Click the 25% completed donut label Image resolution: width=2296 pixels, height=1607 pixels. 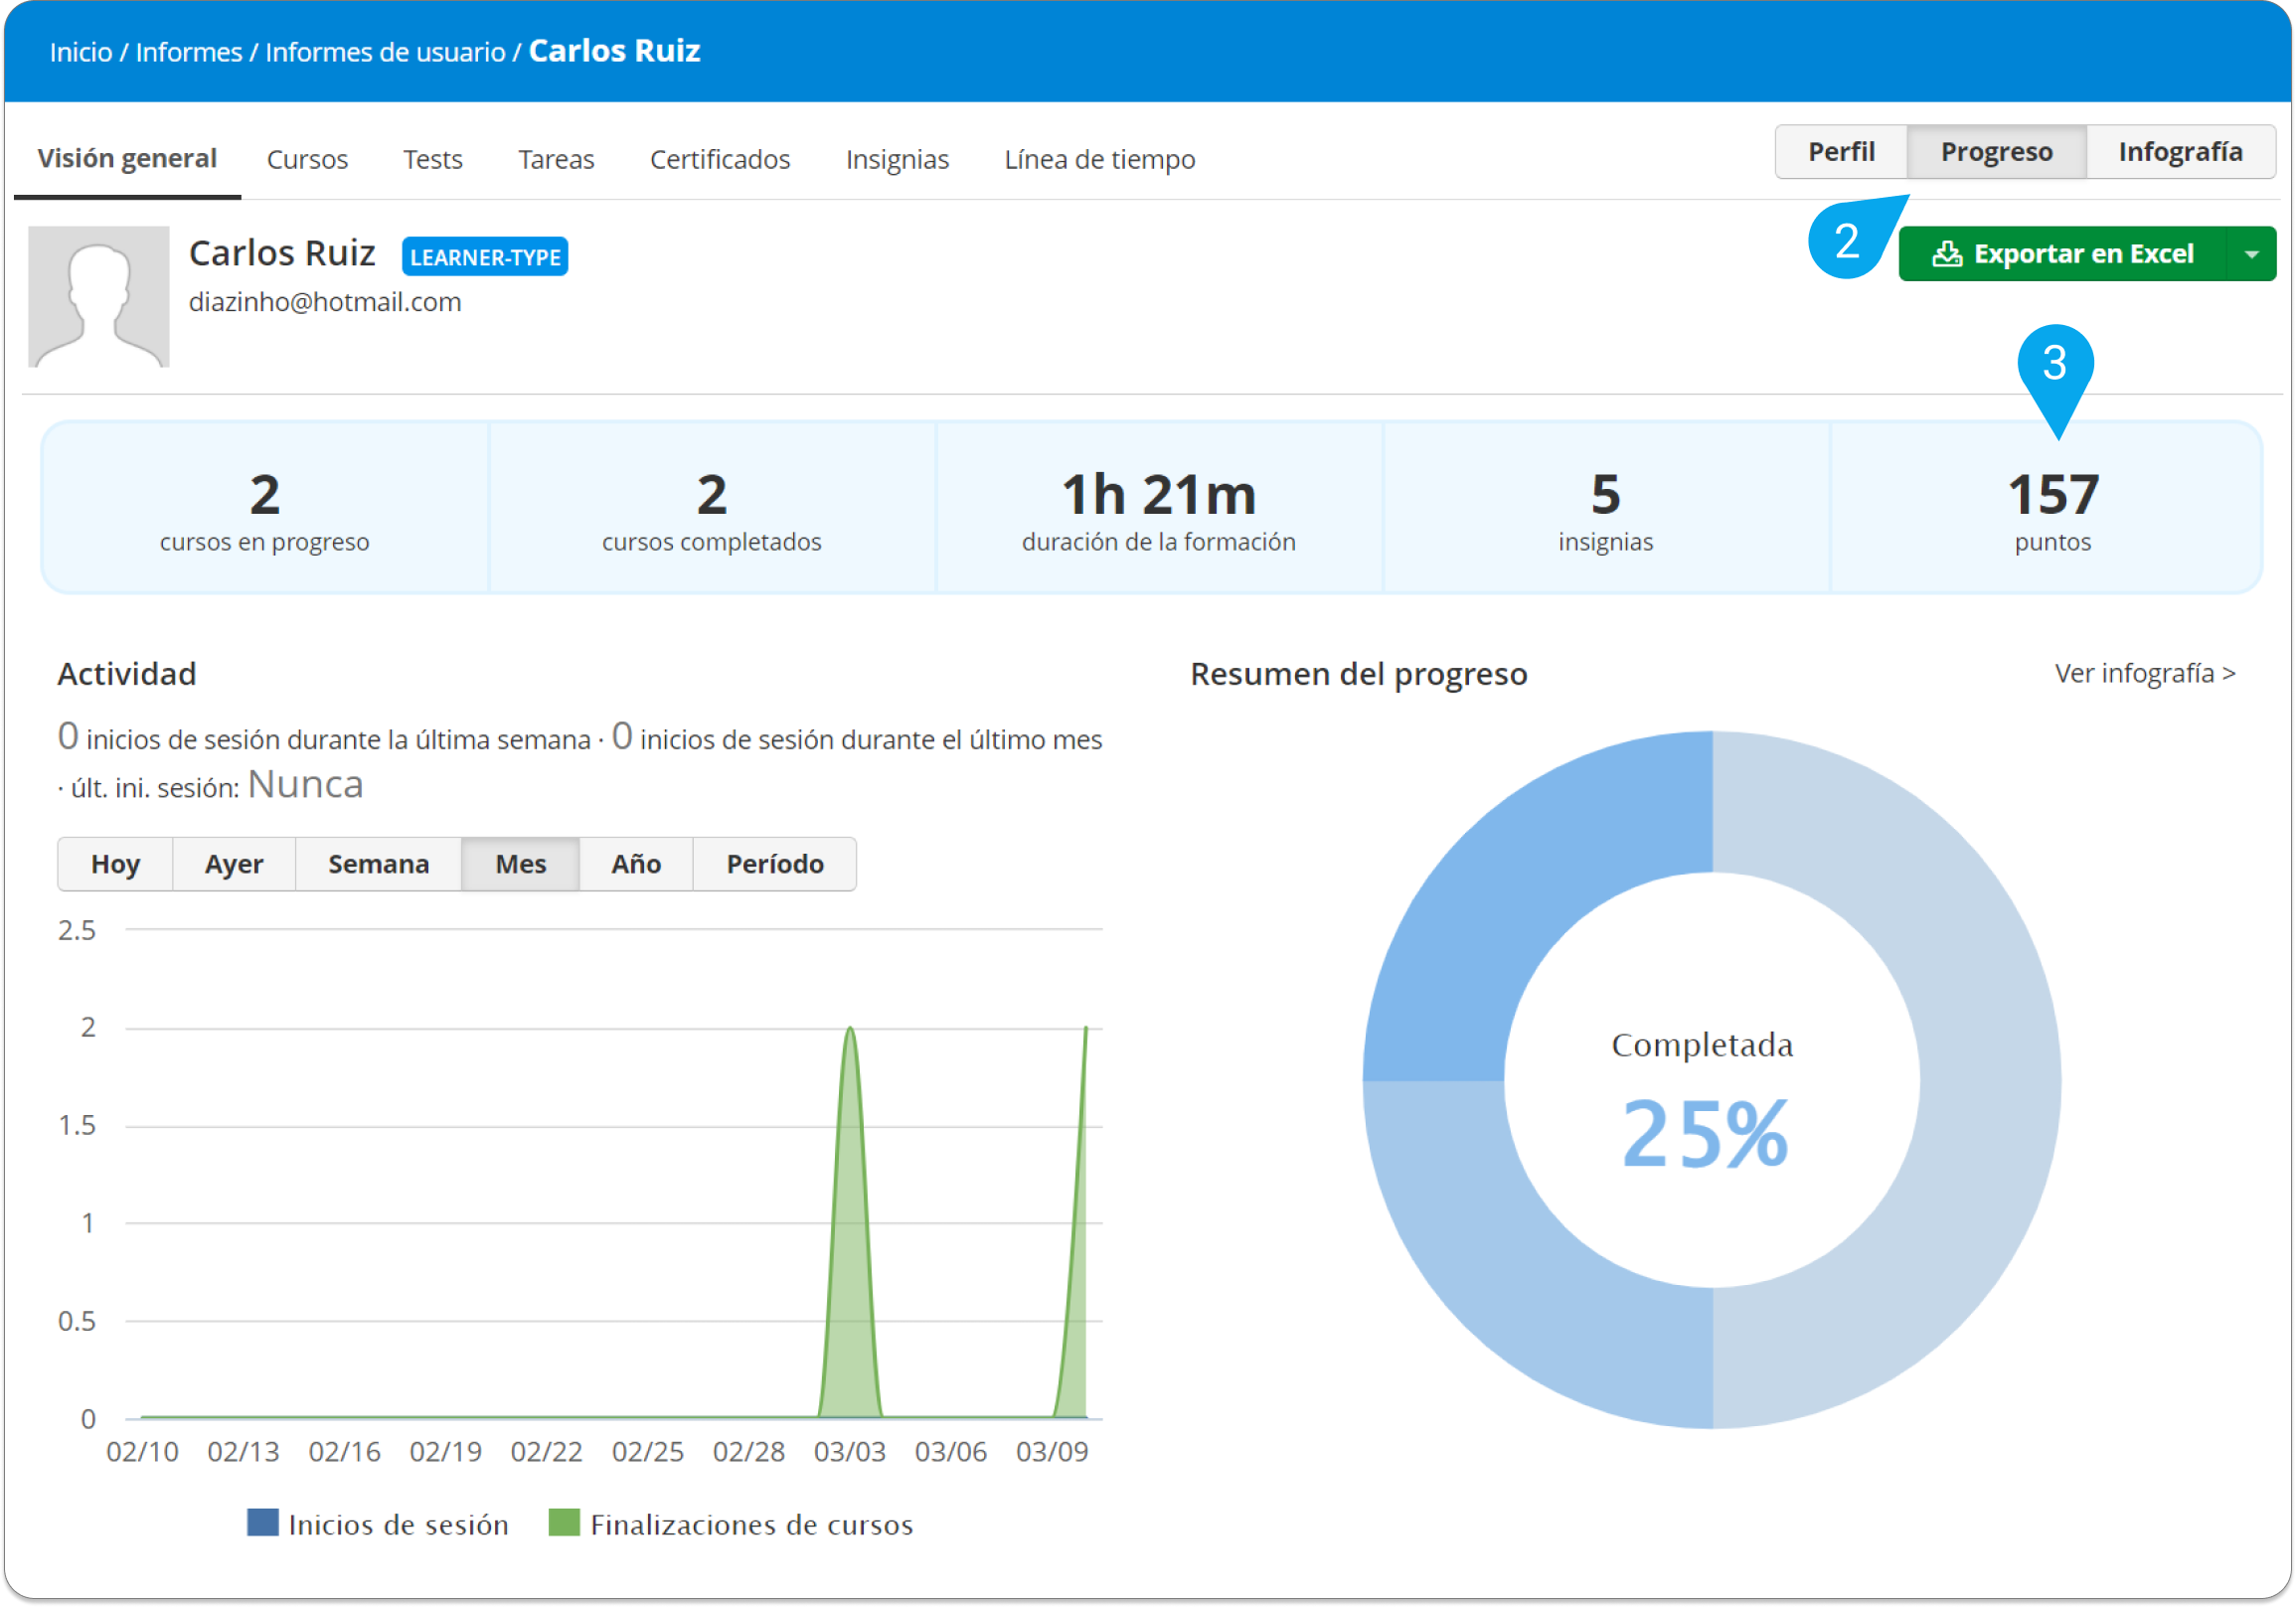pyautogui.click(x=1704, y=1134)
